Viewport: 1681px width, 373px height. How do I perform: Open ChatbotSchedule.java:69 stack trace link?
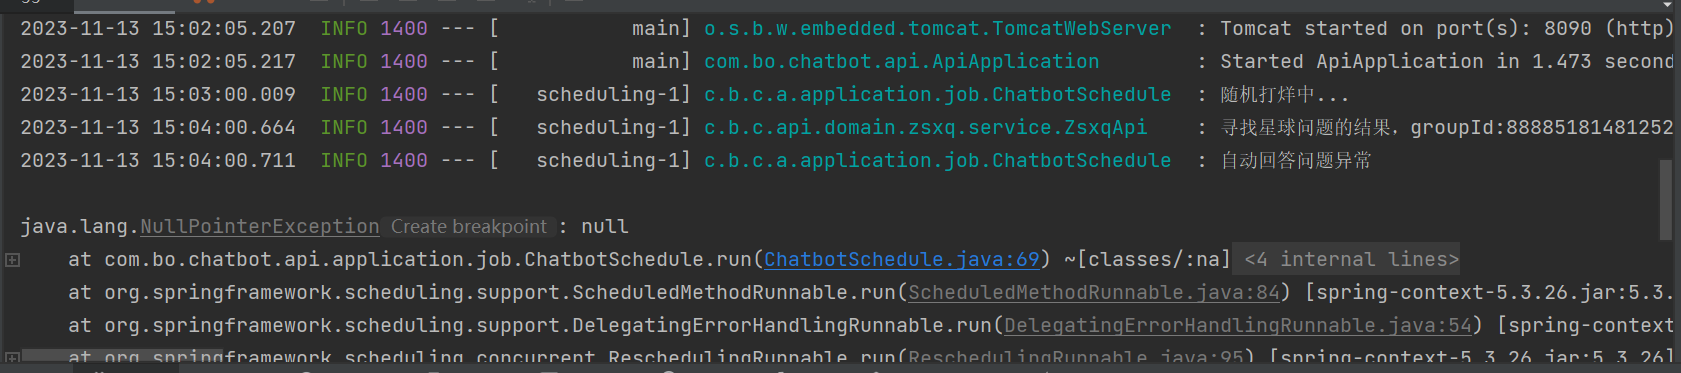pyautogui.click(x=902, y=259)
